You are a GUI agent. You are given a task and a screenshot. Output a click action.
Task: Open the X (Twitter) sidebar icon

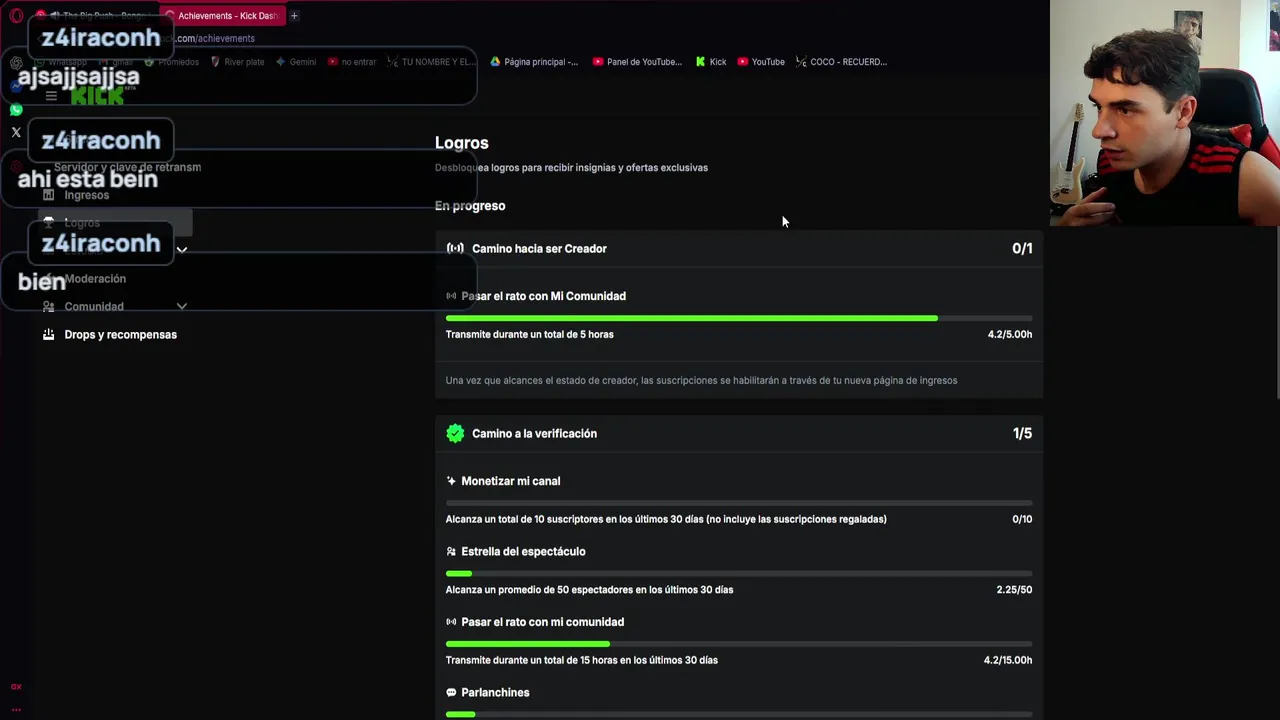tap(16, 132)
